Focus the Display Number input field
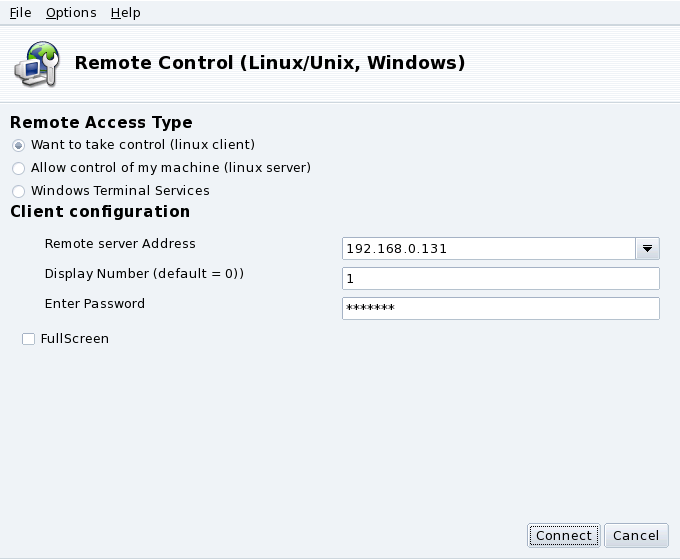 (500, 278)
